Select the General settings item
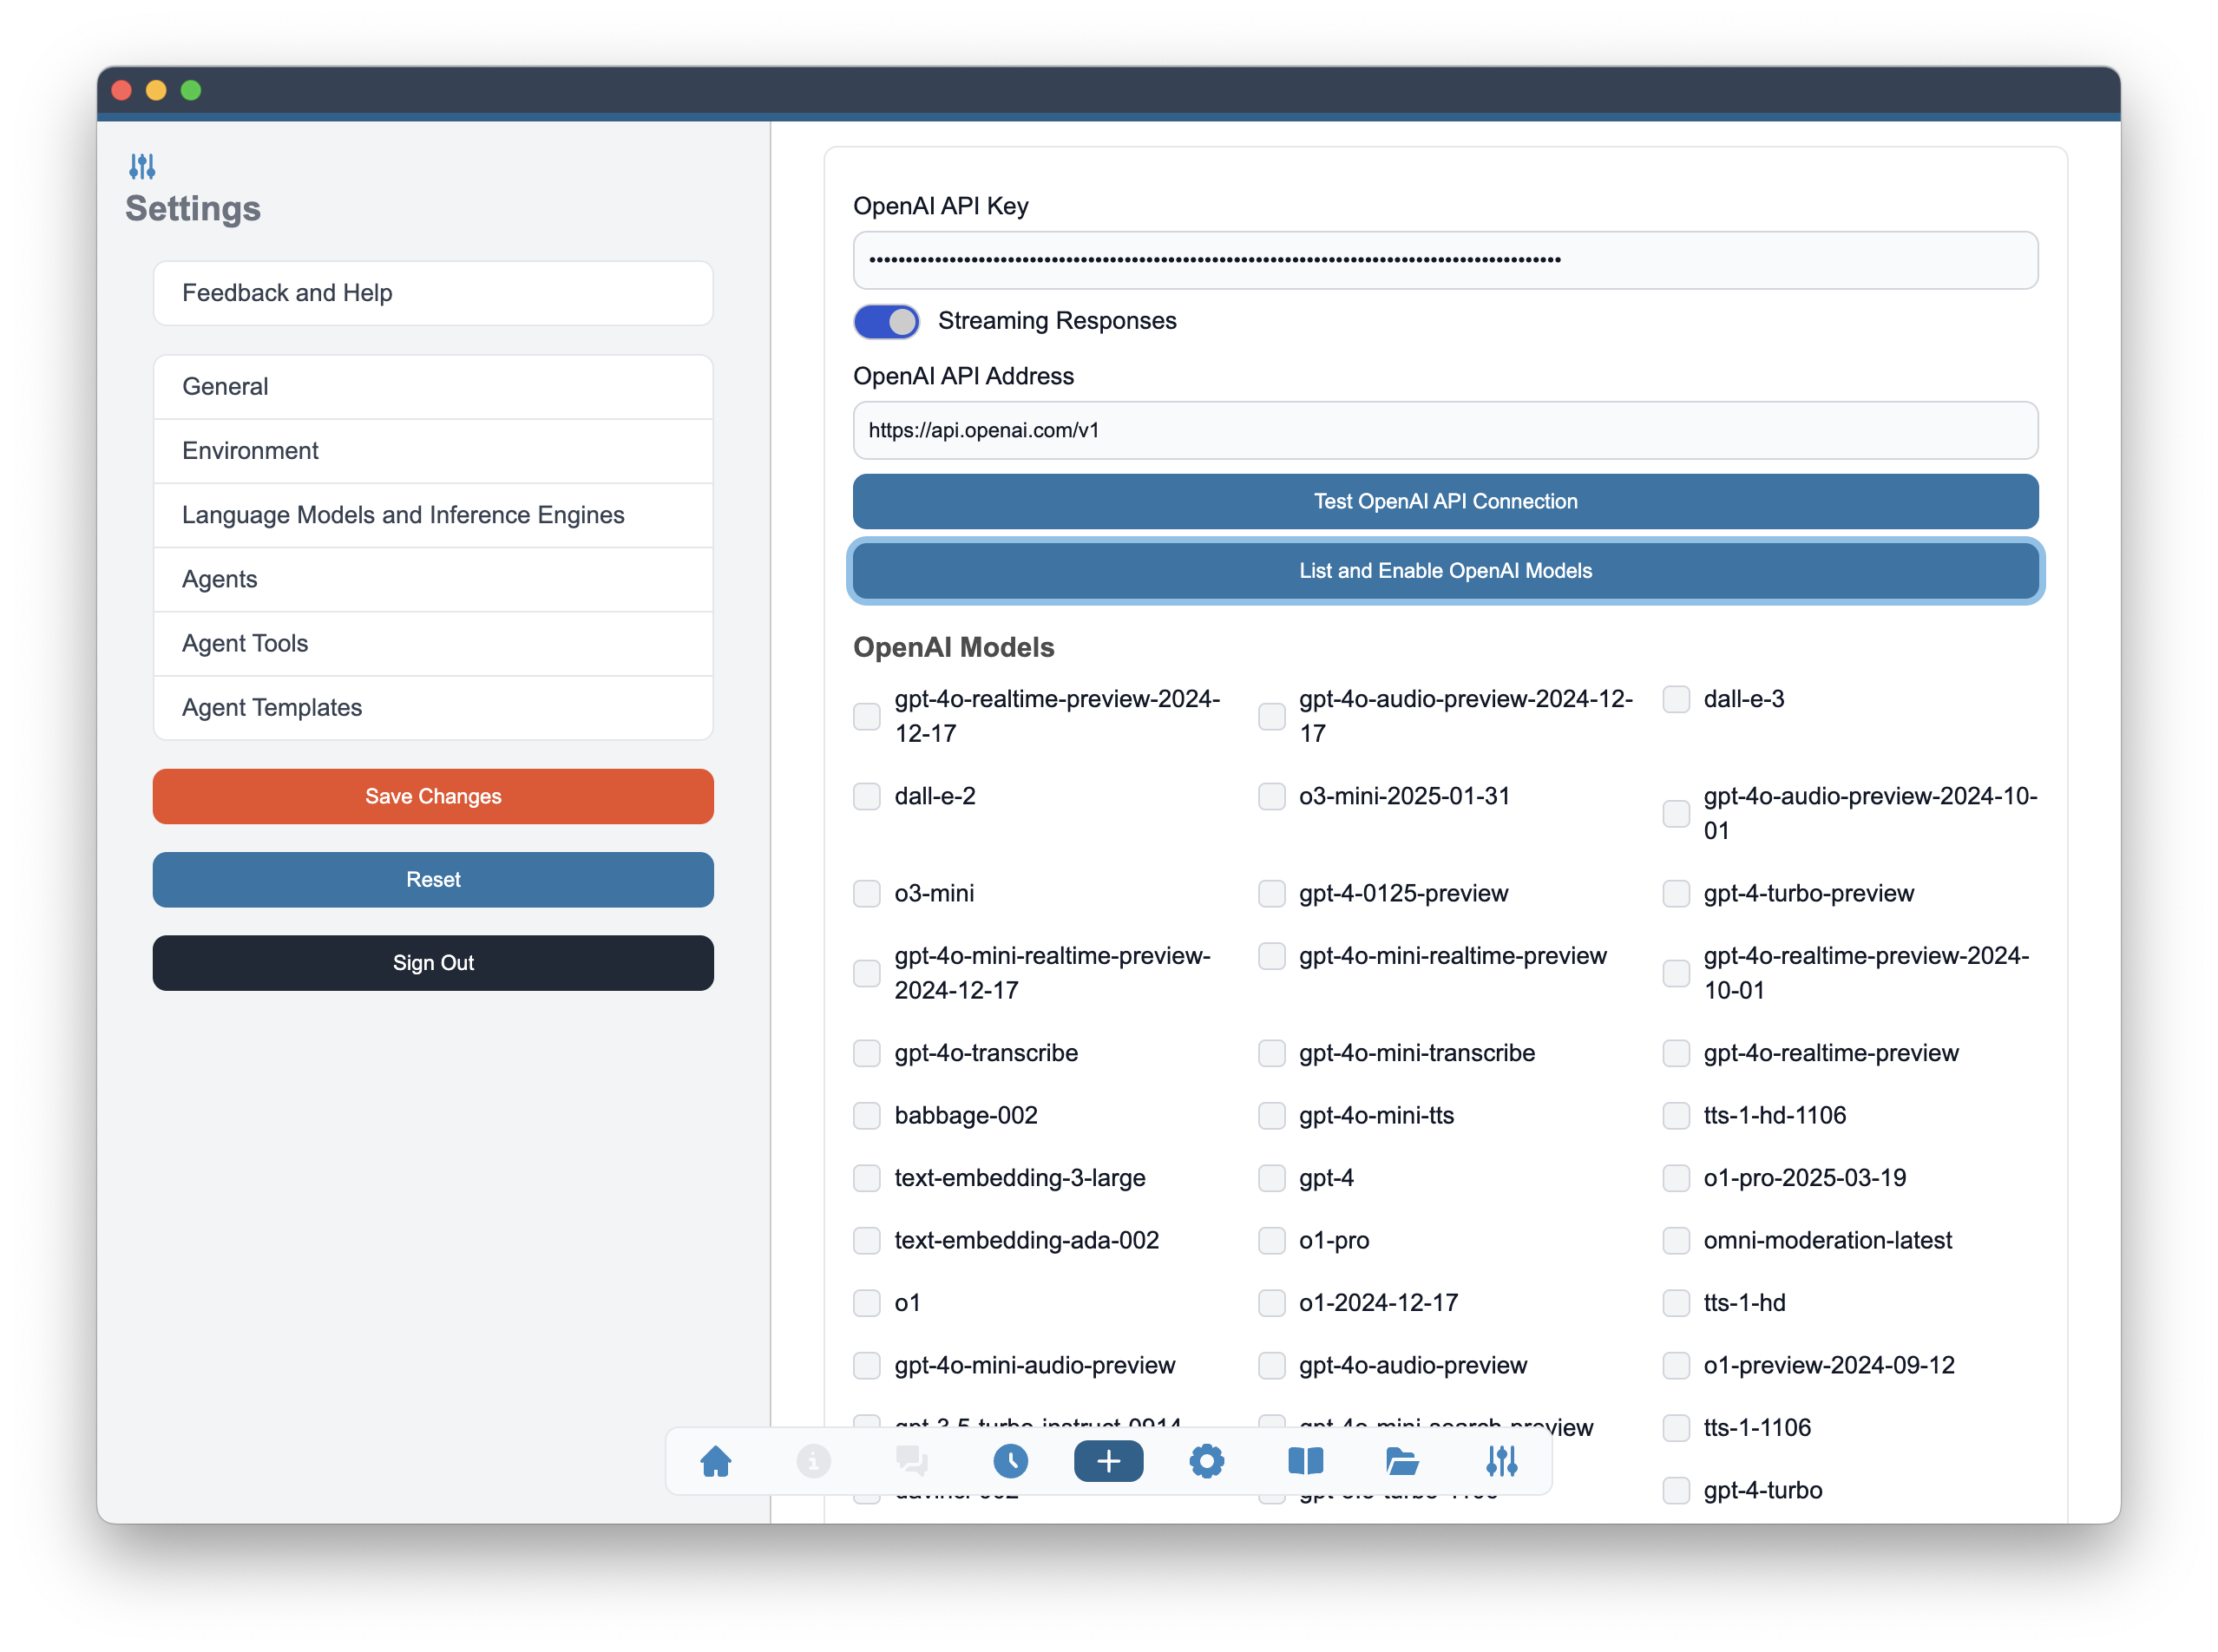Screen dimensions: 2218x1652 pyautogui.click(x=433, y=387)
